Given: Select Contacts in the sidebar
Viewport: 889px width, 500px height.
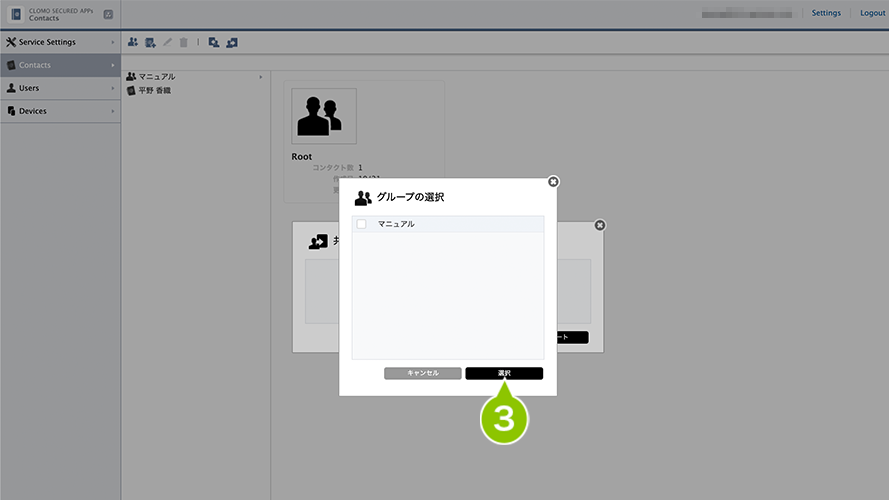Looking at the screenshot, I should click(60, 65).
